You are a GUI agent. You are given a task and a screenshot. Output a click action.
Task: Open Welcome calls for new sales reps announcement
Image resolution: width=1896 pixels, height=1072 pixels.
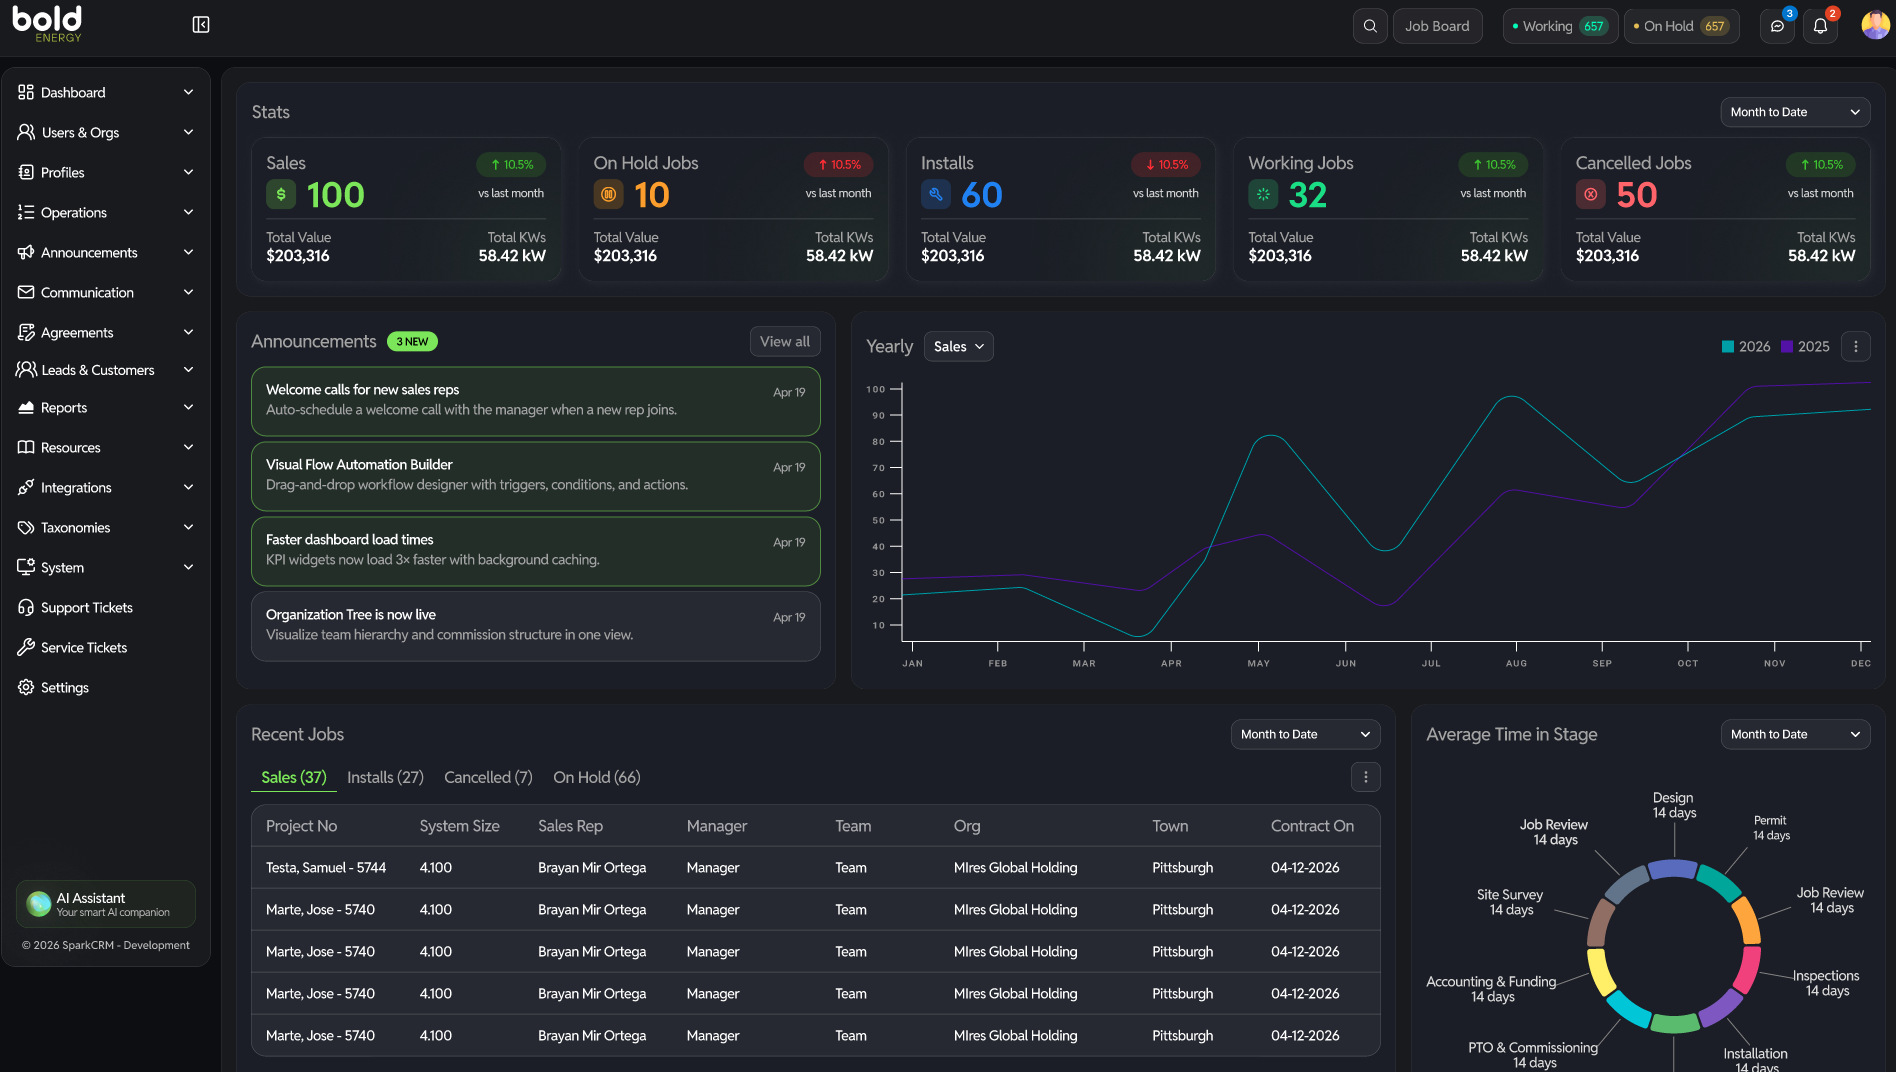[536, 401]
